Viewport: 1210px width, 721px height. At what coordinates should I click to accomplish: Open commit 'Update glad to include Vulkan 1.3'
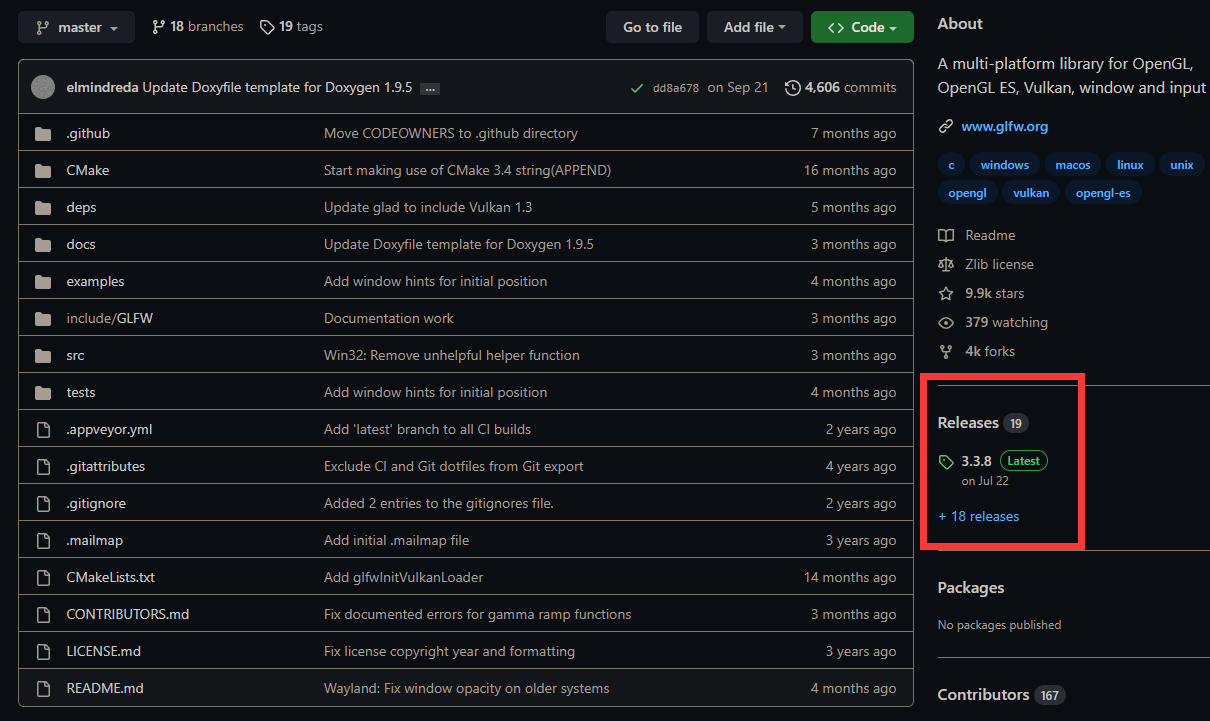pos(428,207)
